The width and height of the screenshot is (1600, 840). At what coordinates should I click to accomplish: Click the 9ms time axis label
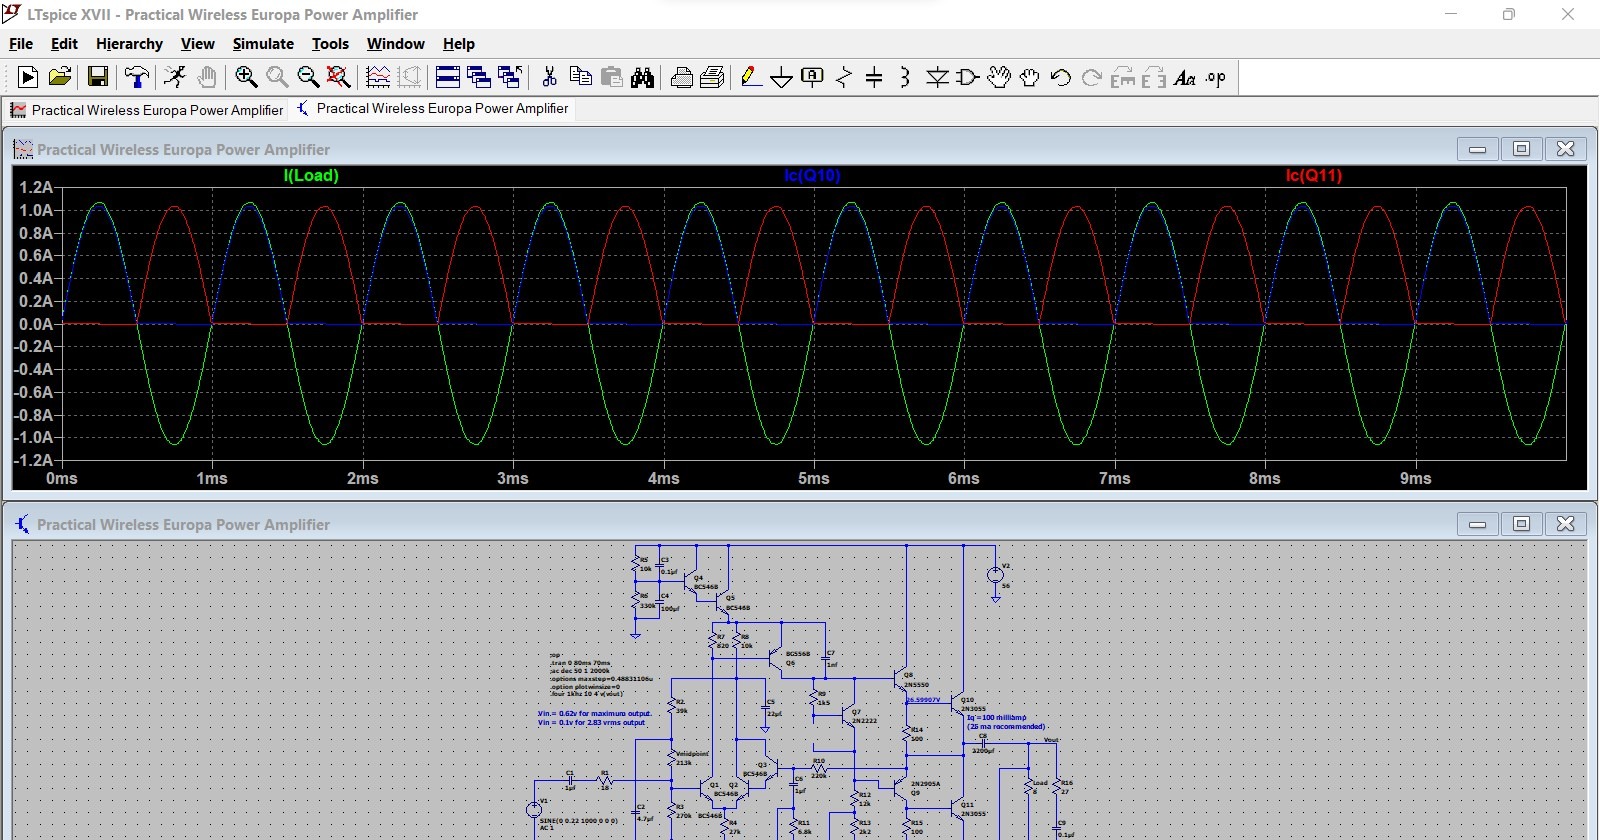(x=1416, y=479)
